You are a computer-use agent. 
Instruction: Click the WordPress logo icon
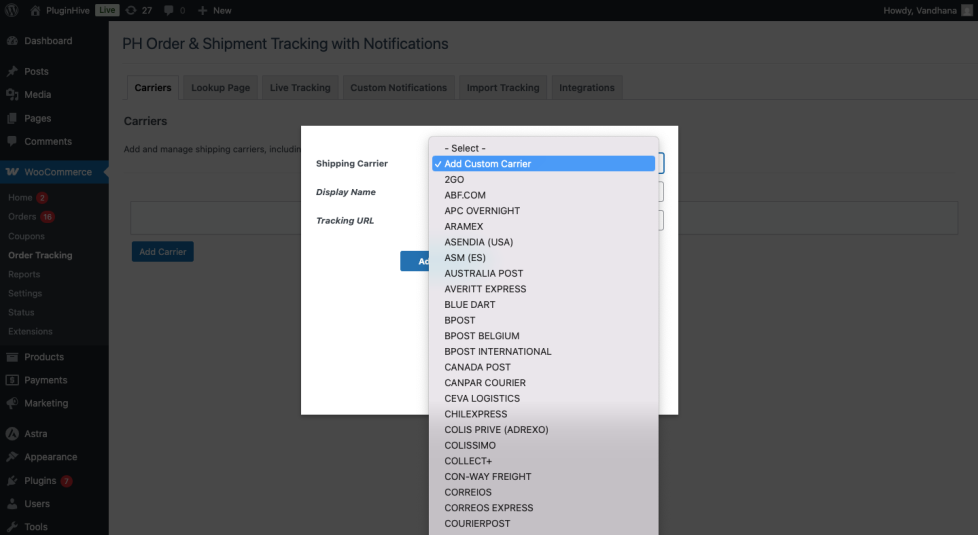[x=11, y=10]
